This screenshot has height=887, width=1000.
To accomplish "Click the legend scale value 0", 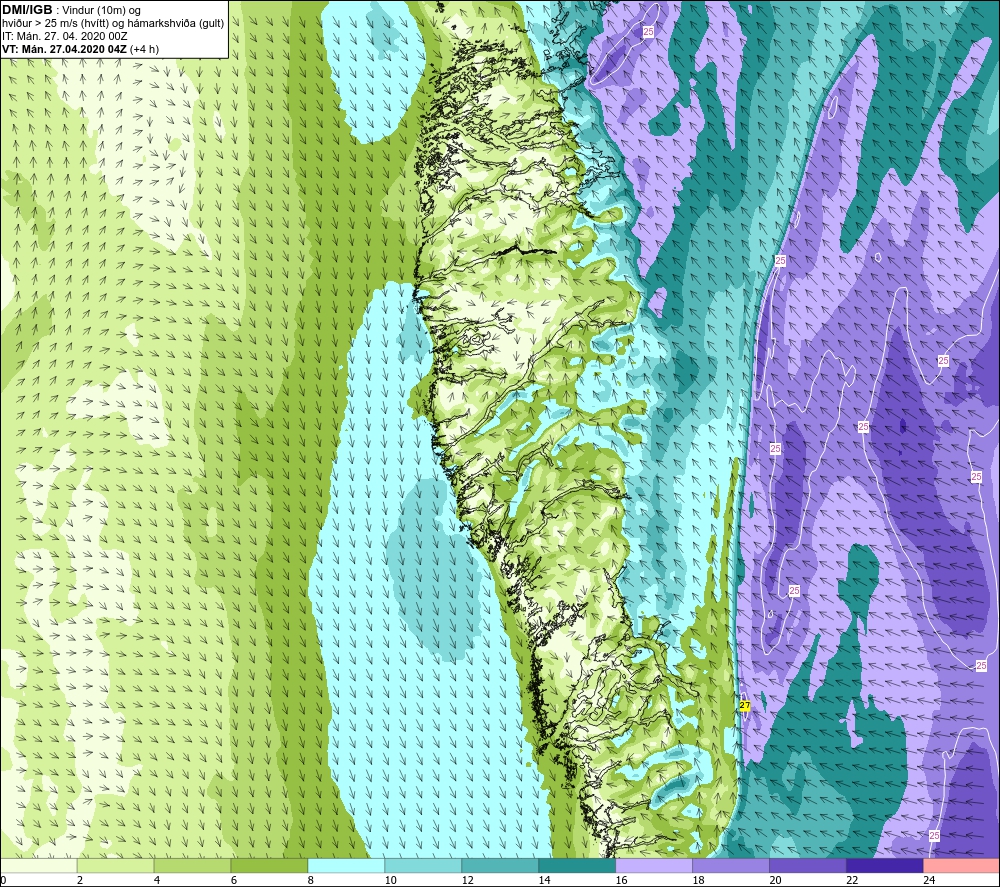I will pos(3,880).
